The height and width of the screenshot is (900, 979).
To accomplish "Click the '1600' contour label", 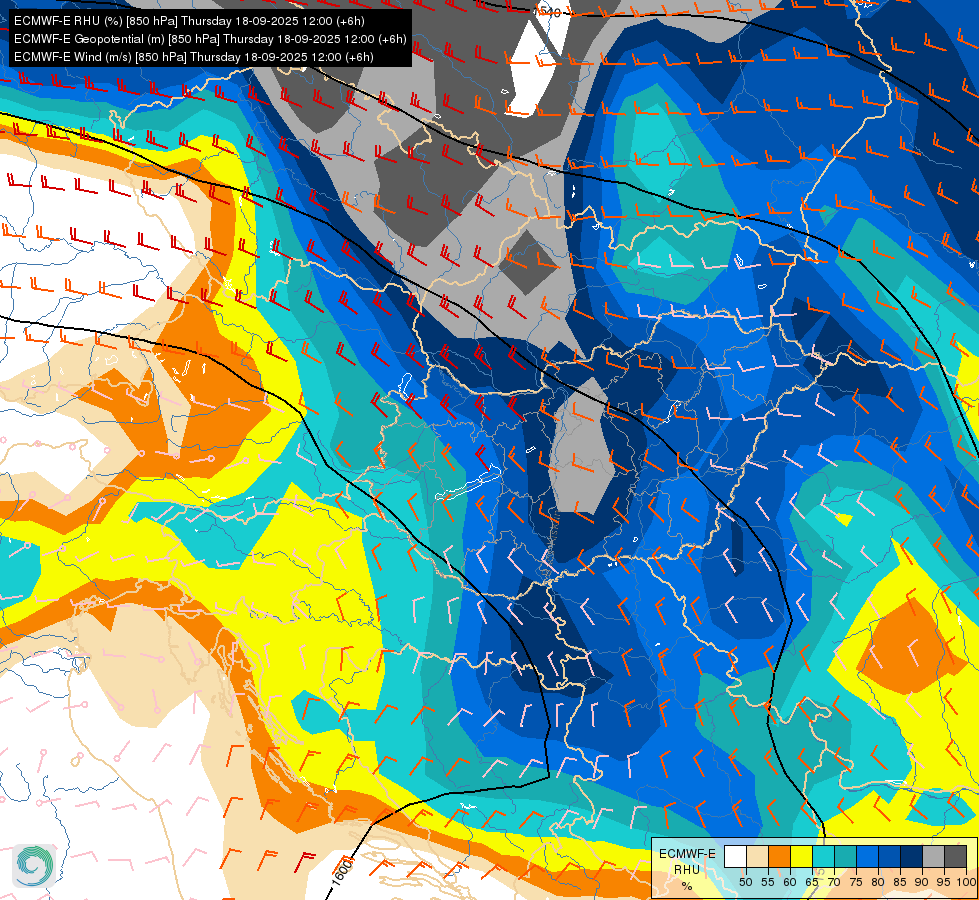I will coord(342,871).
